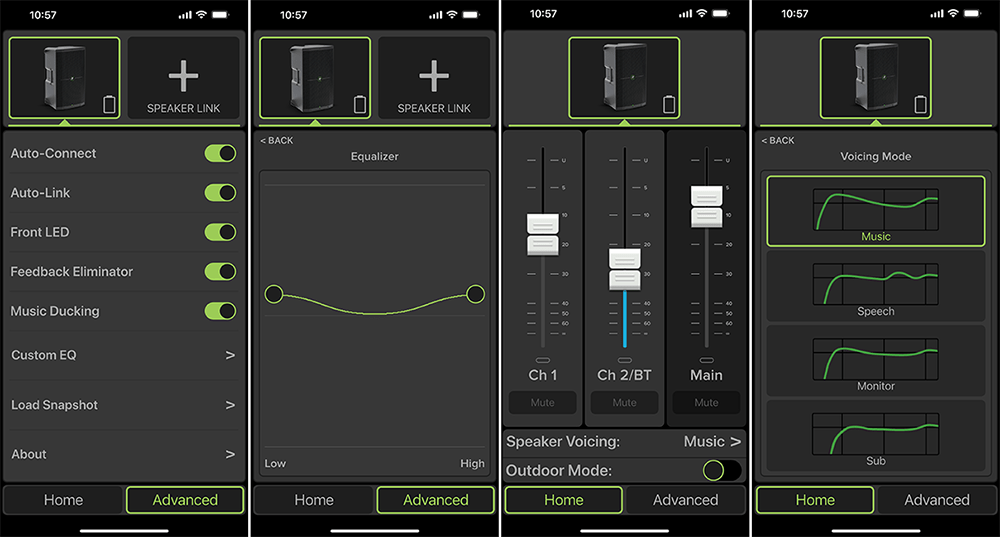
Task: Choose the Sub voicing curve
Action: (875, 436)
